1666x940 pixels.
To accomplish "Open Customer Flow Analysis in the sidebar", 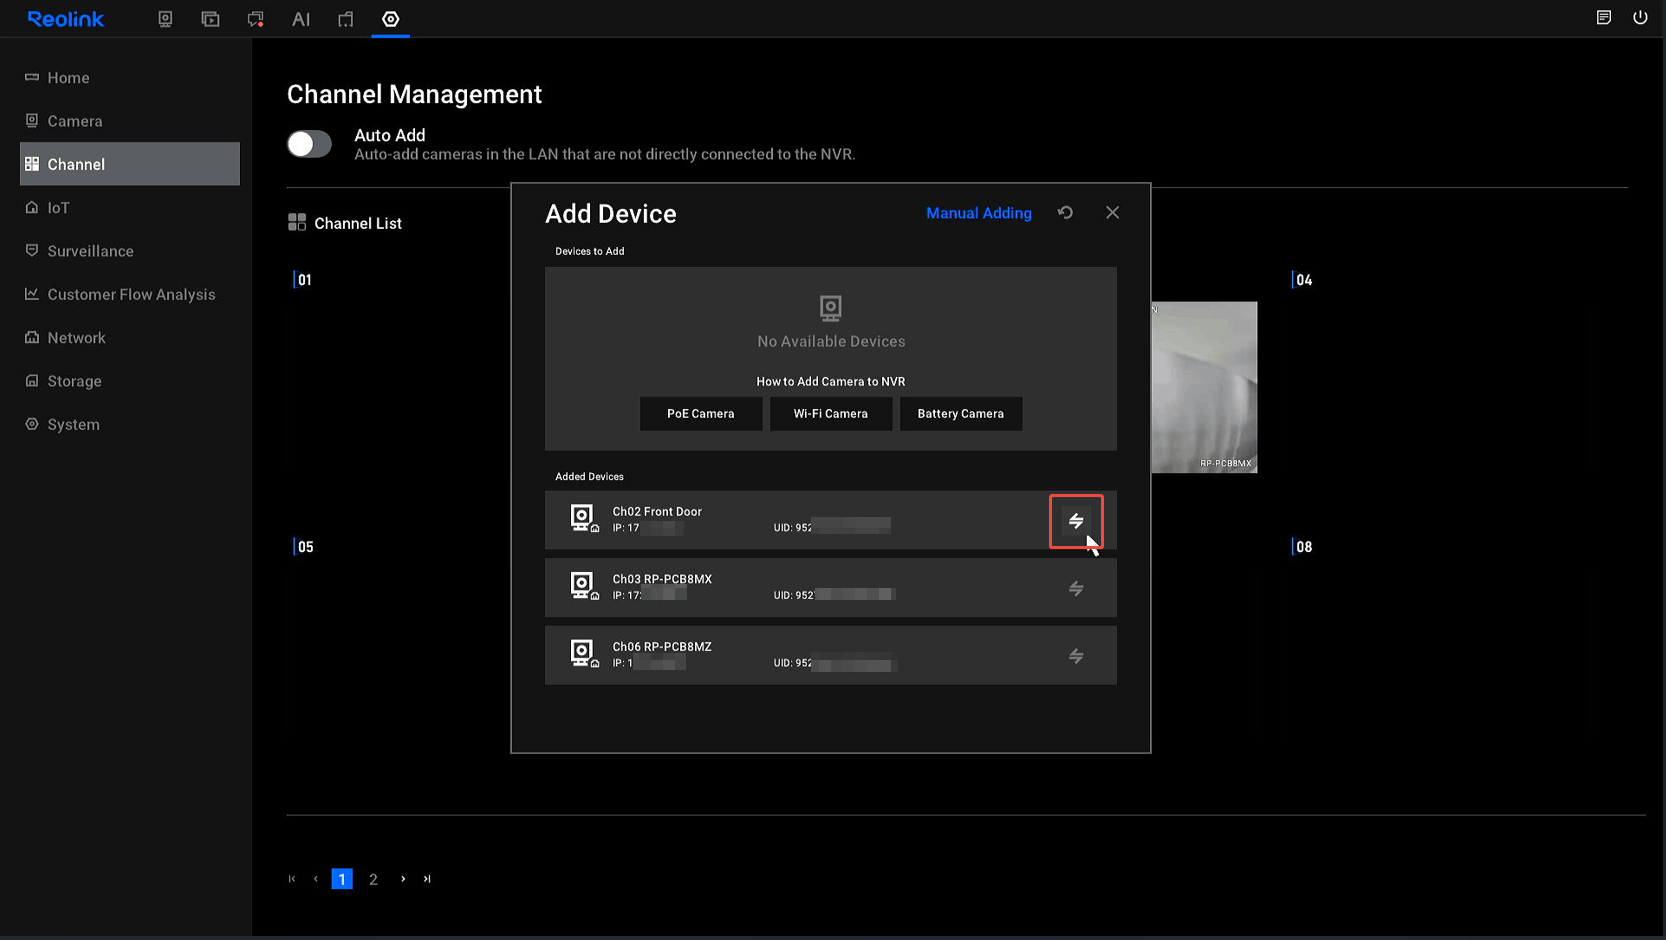I will click(x=130, y=294).
